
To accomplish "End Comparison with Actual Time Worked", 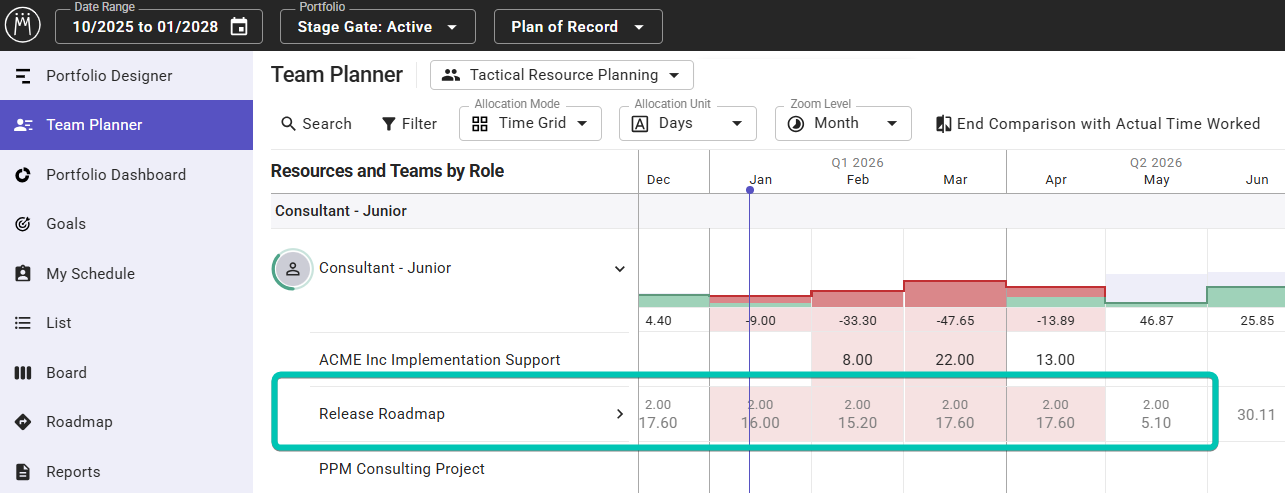I will (1097, 124).
